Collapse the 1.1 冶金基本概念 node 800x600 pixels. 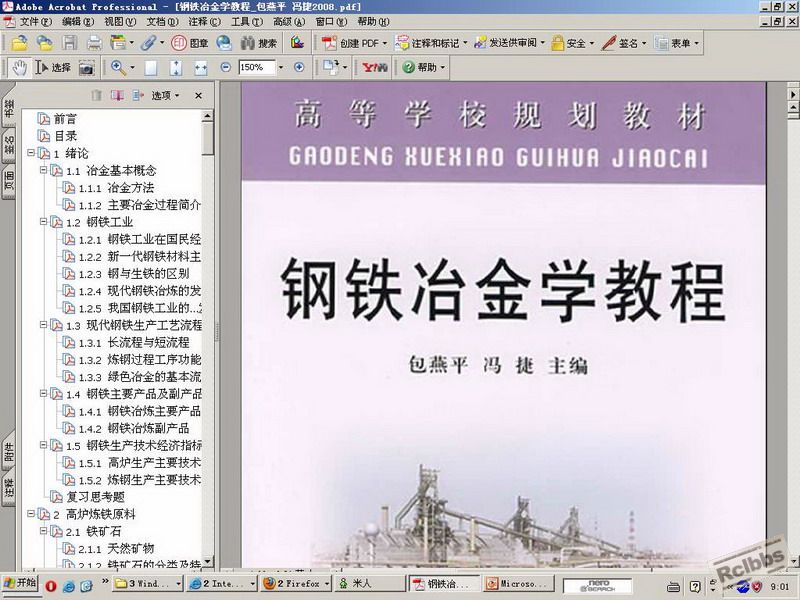[x=44, y=170]
